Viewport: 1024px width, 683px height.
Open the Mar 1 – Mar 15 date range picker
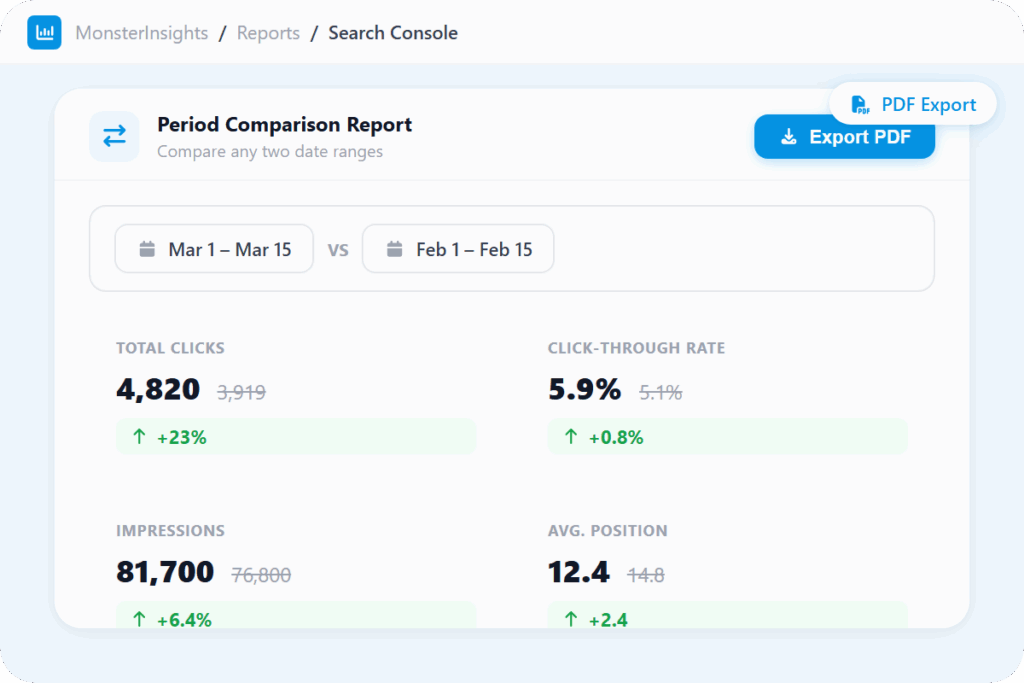pyautogui.click(x=214, y=249)
